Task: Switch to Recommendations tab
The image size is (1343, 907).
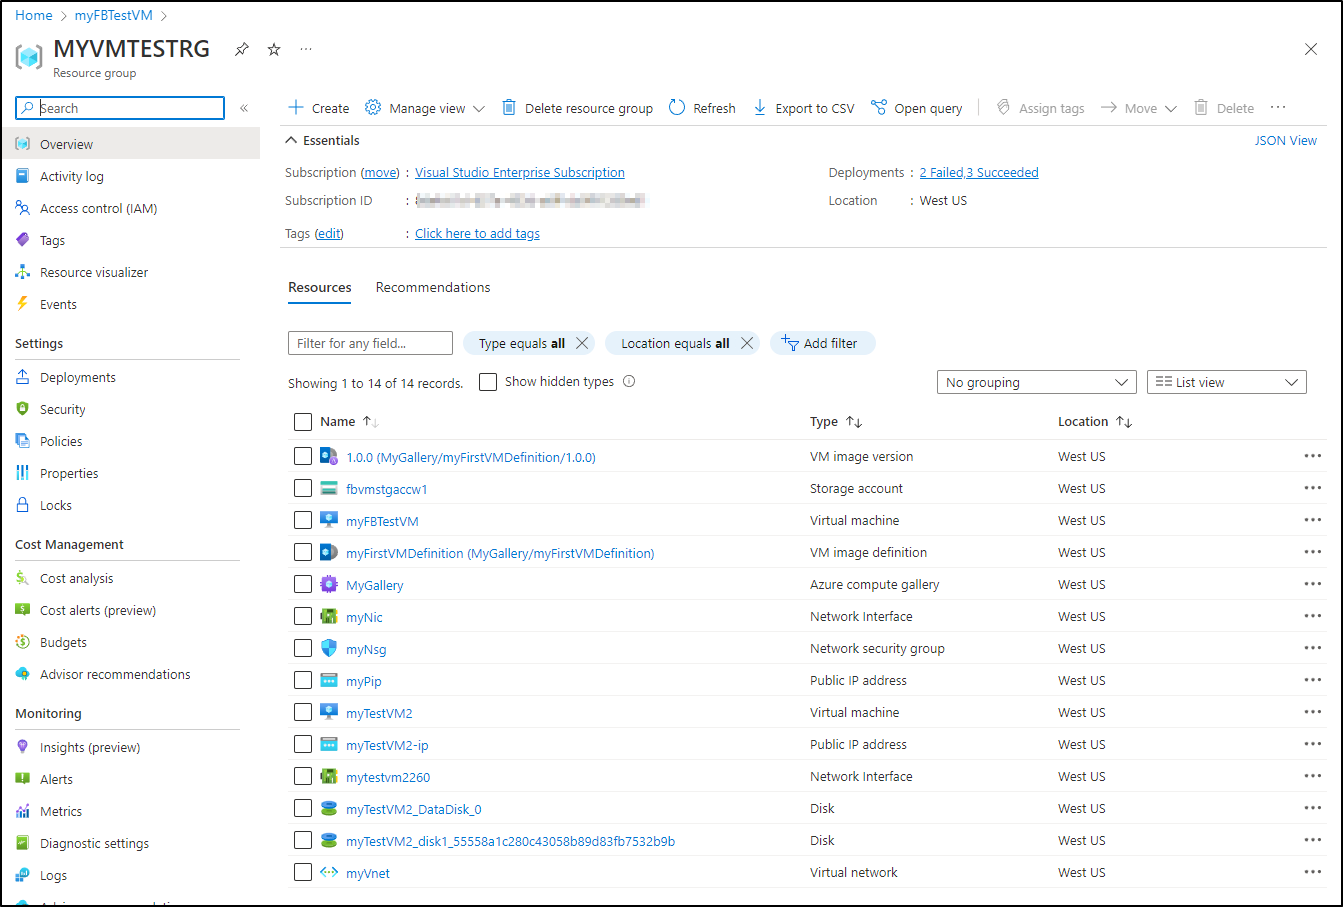Action: click(433, 287)
